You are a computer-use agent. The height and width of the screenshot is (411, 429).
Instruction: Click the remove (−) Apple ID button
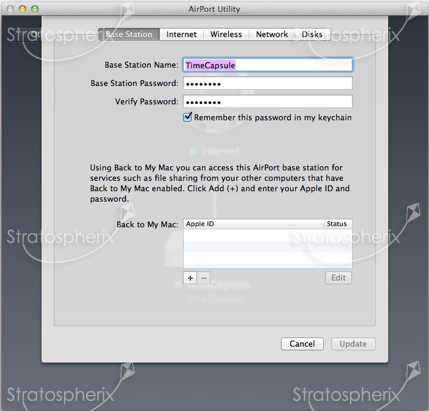(x=204, y=278)
